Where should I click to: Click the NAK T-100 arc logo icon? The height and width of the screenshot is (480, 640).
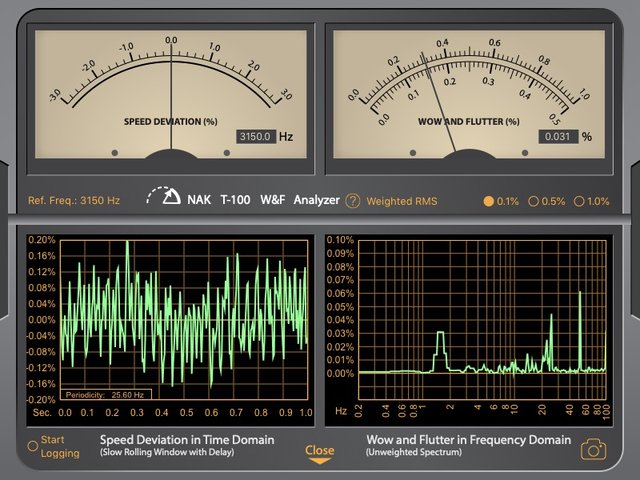[x=164, y=196]
